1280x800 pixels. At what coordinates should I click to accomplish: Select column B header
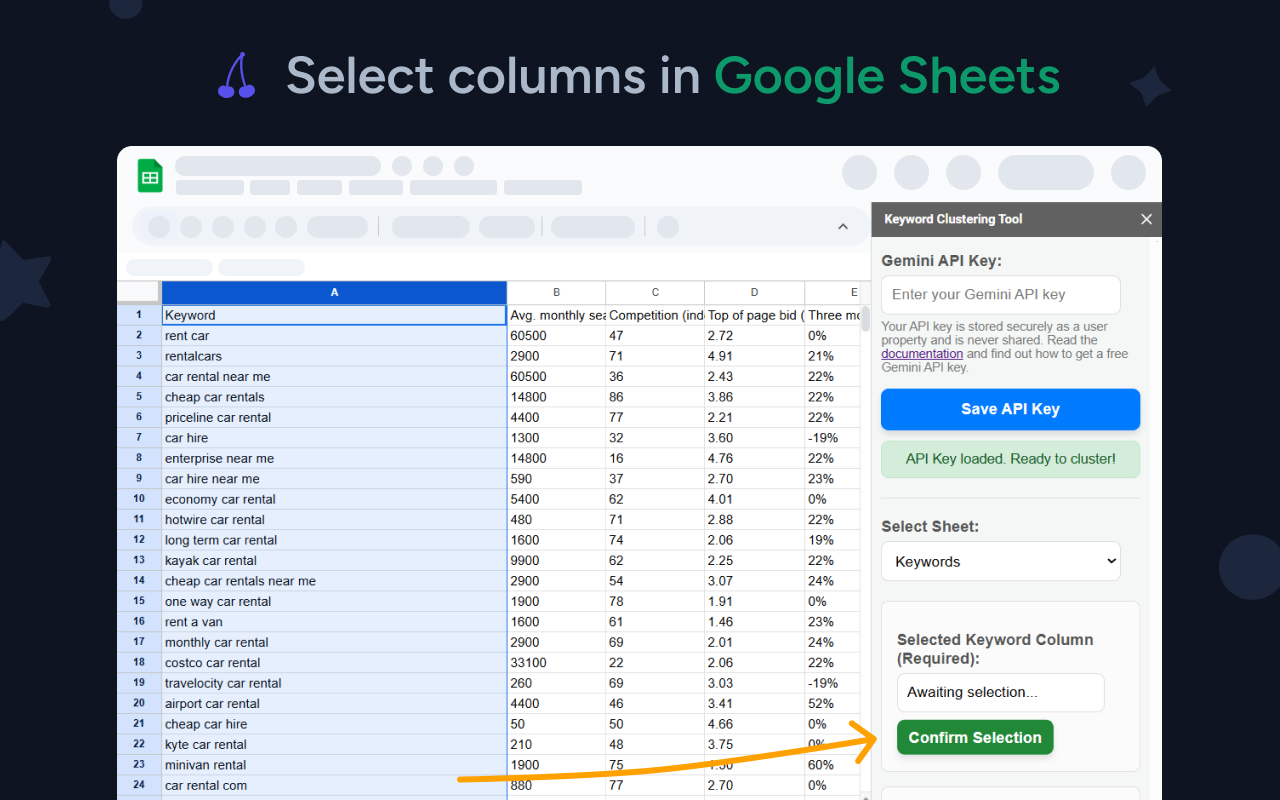[x=556, y=292]
